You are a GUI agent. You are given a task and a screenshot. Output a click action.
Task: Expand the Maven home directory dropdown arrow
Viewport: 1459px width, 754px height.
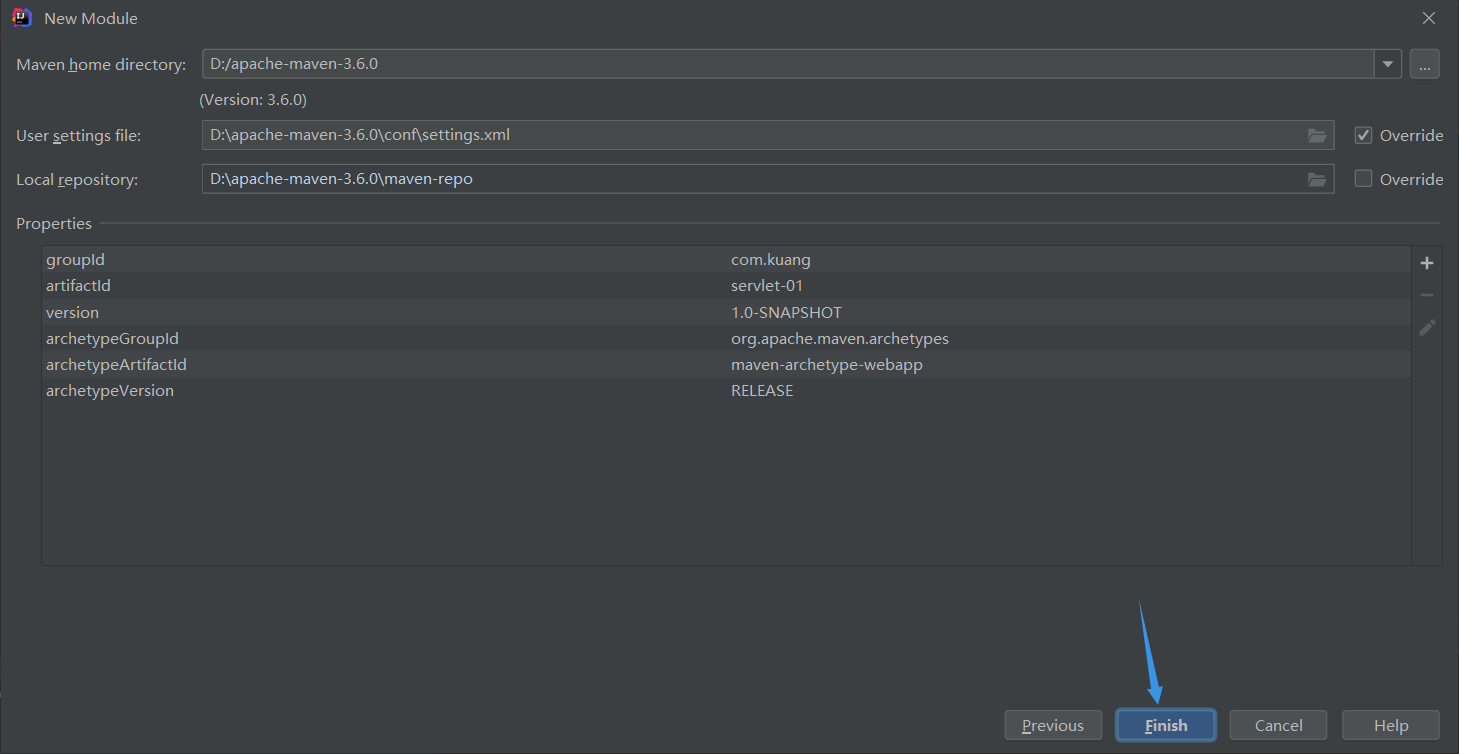pos(1388,64)
